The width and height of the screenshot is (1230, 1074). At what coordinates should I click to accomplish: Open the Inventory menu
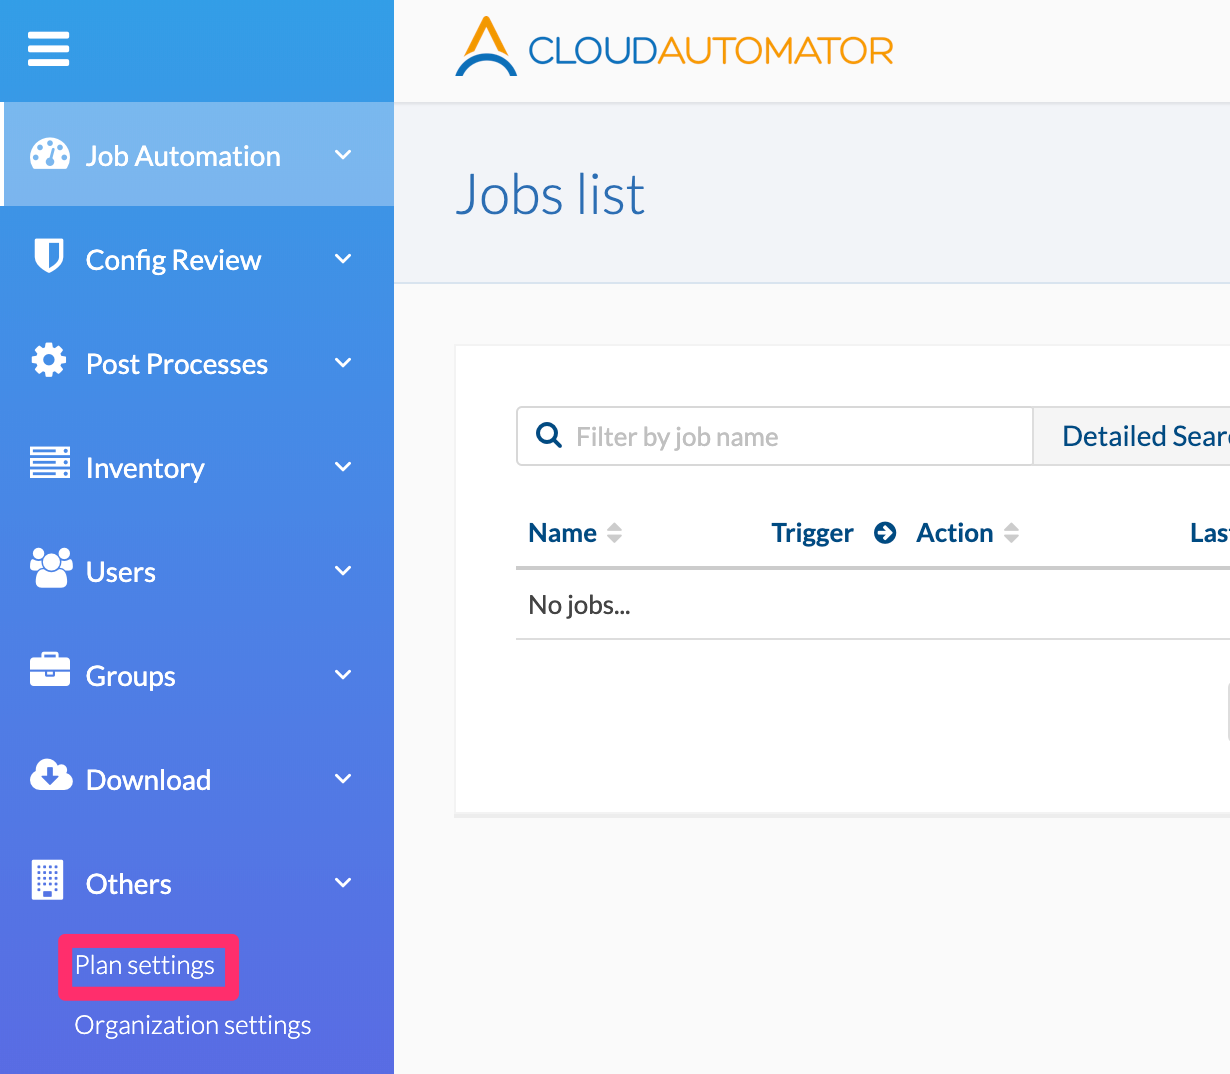[198, 467]
